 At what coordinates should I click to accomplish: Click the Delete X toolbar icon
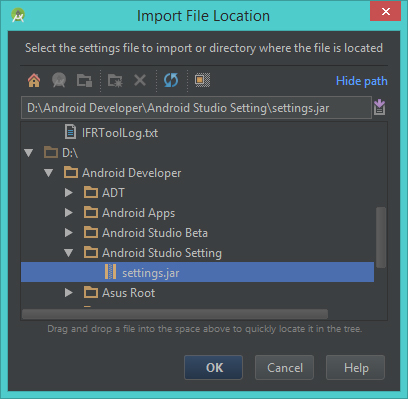click(x=140, y=80)
